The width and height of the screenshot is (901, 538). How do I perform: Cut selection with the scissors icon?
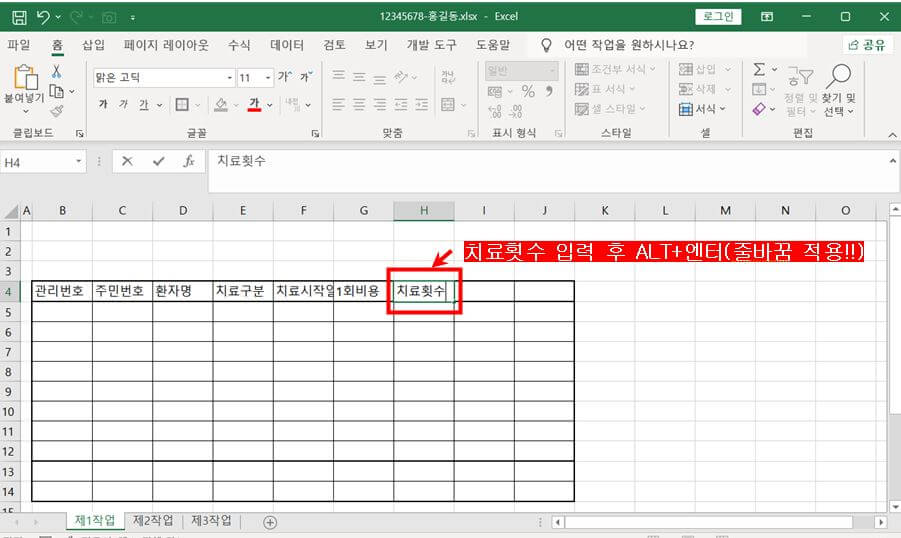tap(56, 72)
